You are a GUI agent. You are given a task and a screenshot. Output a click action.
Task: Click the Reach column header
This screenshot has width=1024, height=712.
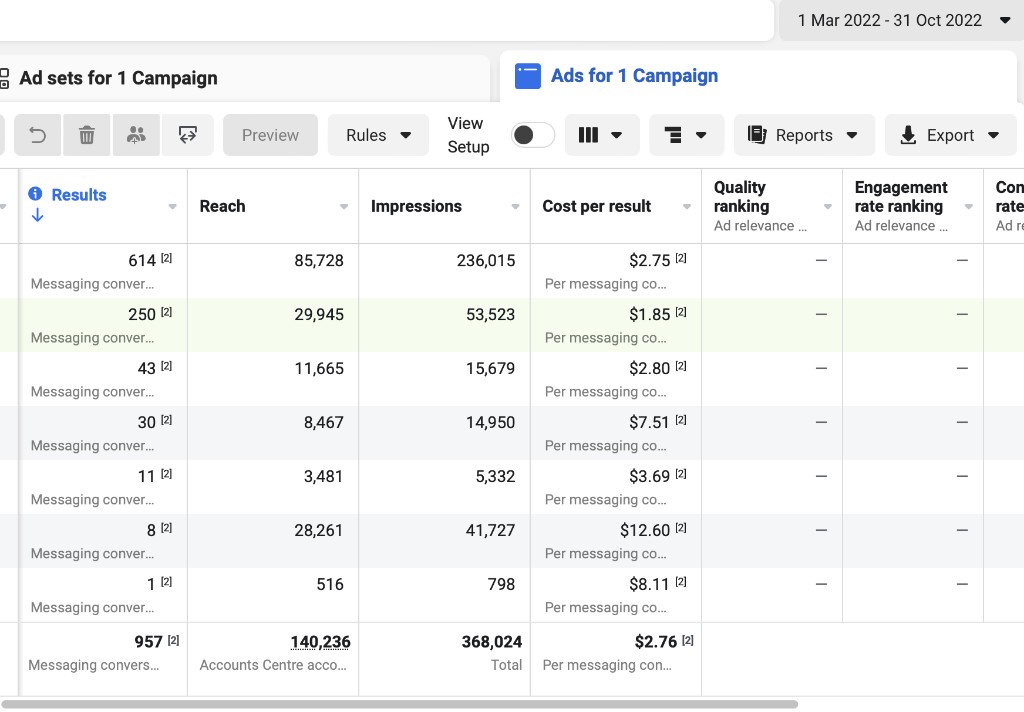223,206
